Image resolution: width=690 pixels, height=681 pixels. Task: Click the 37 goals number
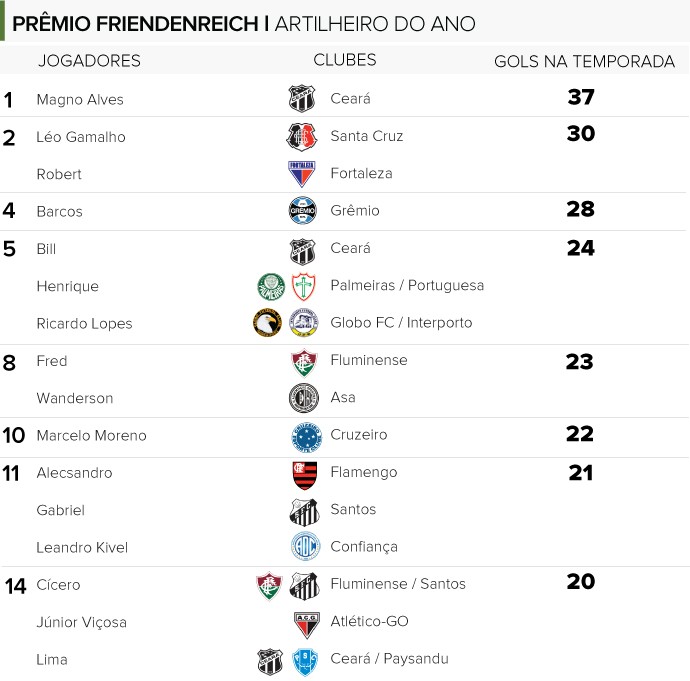[x=581, y=97]
